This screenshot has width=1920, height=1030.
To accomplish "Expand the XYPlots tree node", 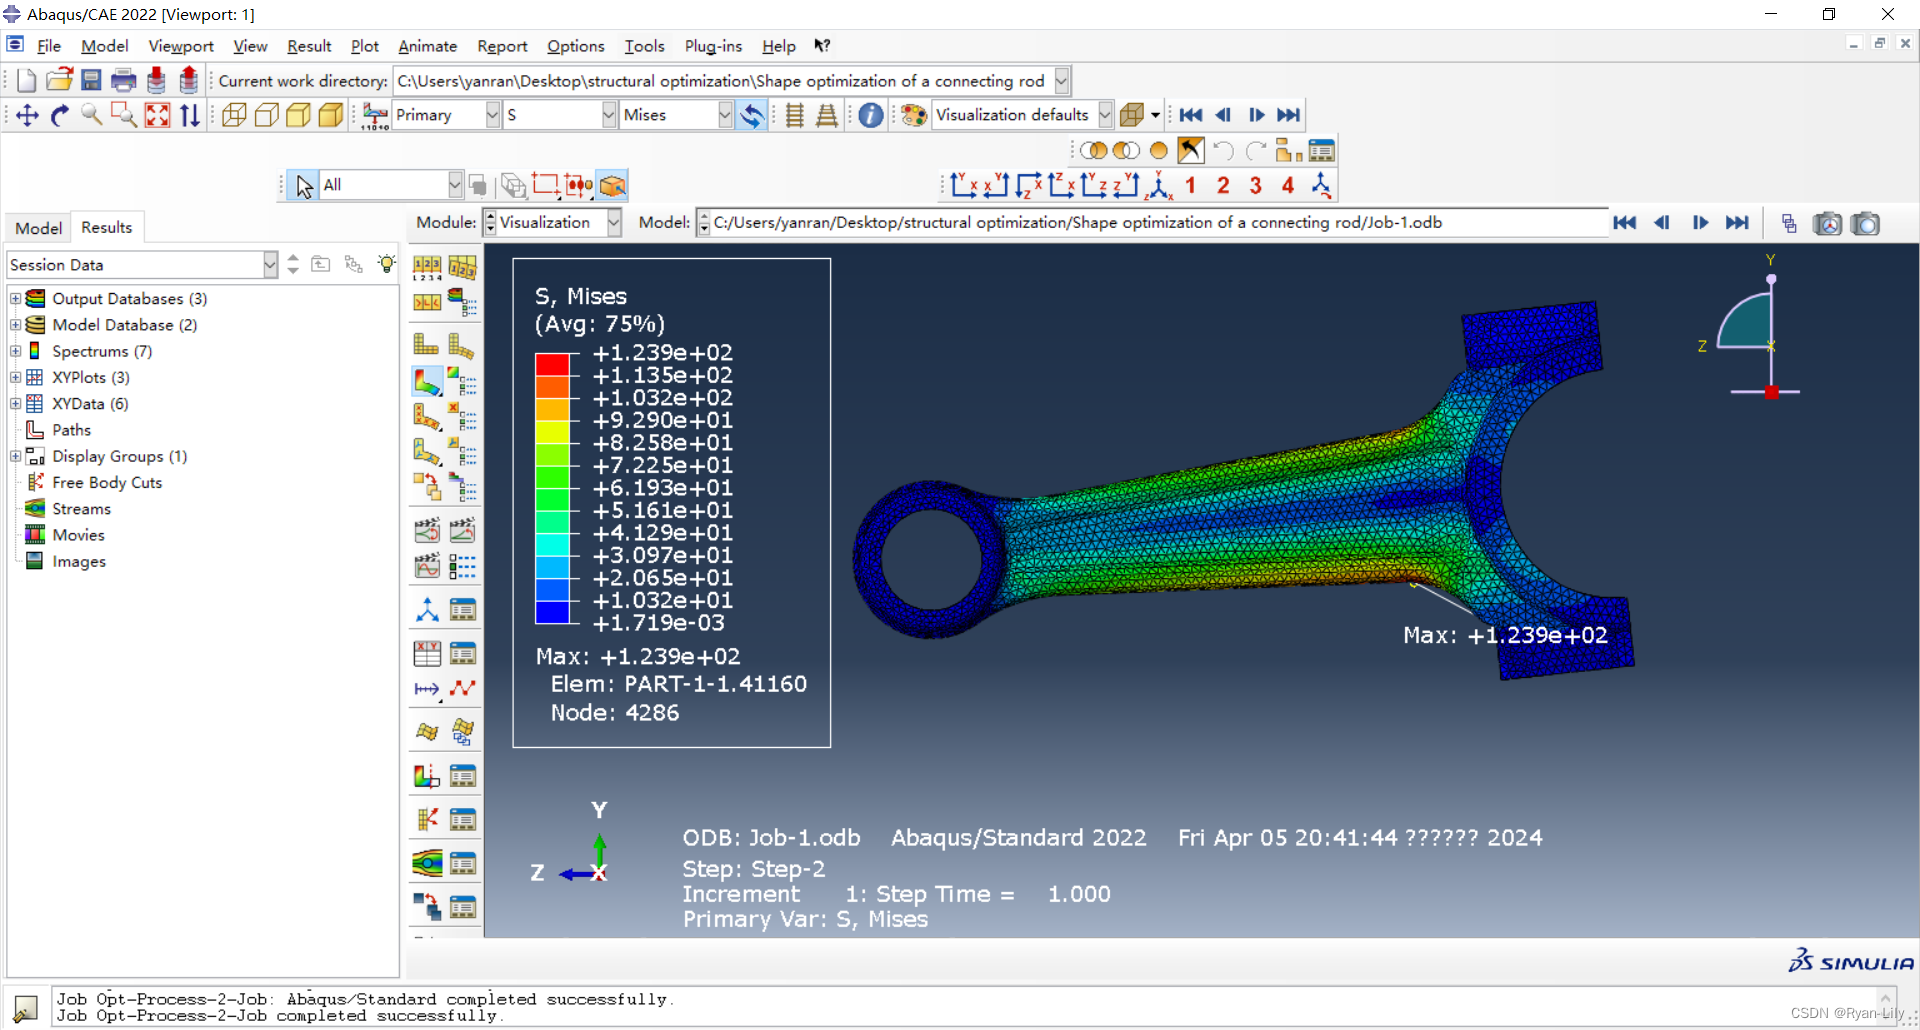I will click(x=15, y=377).
